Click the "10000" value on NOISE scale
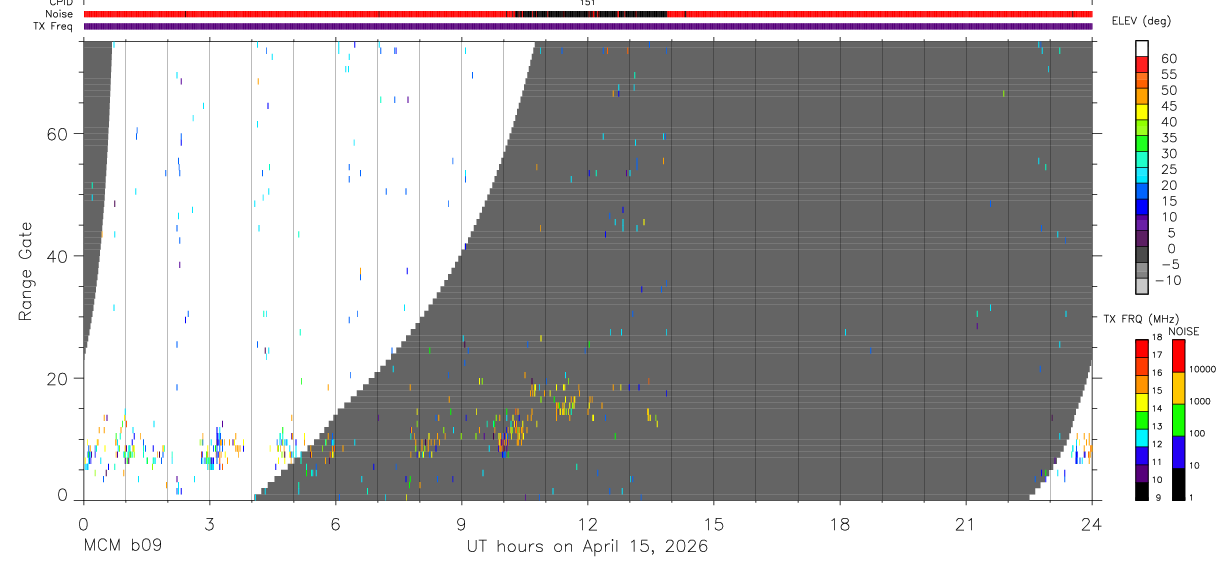1228x567 pixels. click(x=1202, y=370)
